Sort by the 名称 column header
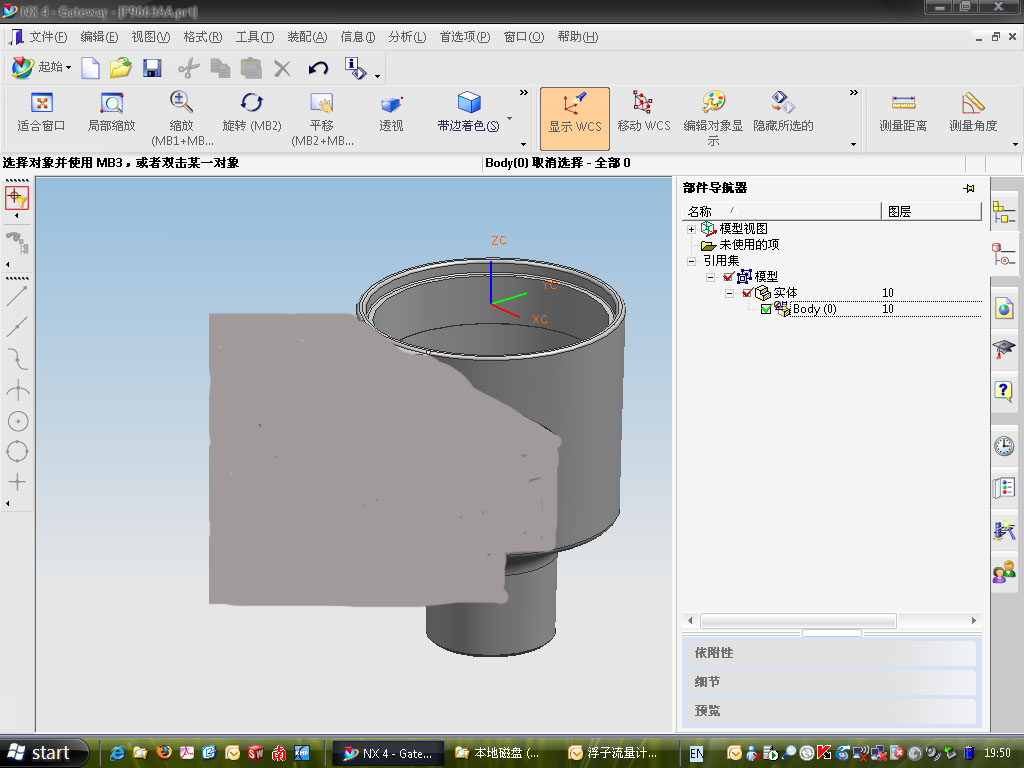1024x768 pixels. pos(781,212)
